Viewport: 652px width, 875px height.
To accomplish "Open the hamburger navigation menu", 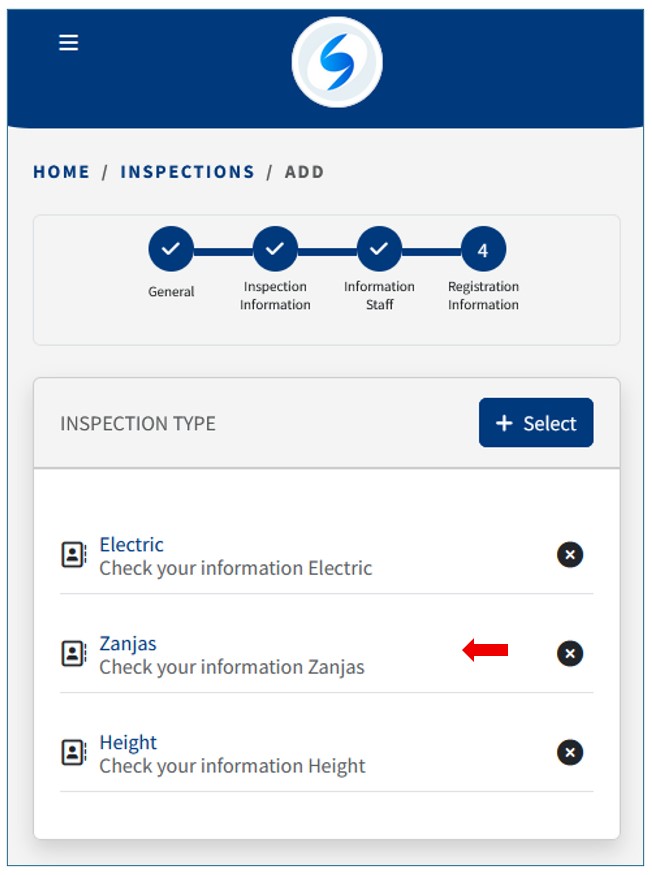I will (x=68, y=43).
